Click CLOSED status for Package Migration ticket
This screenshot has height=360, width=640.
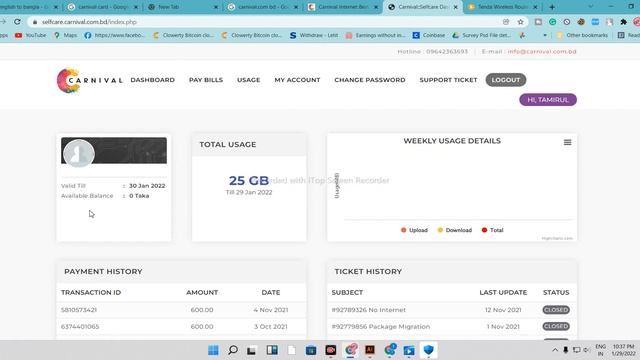coord(556,326)
